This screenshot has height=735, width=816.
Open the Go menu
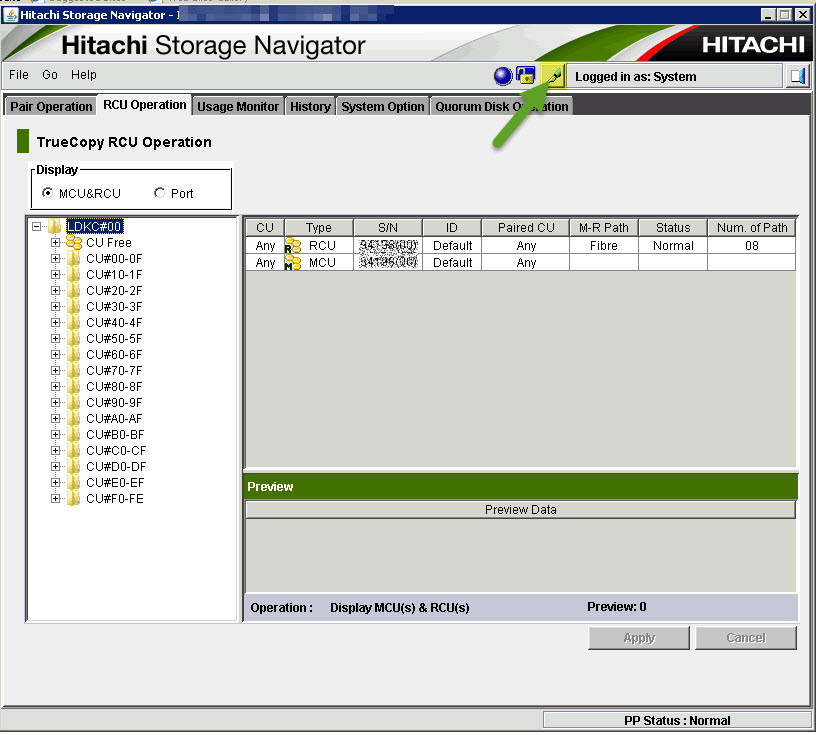[50, 75]
